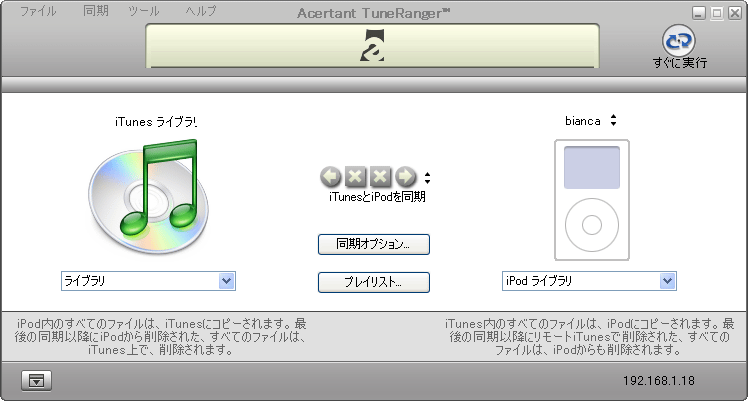Click right description starting iTunes内のすべてのファイル

(589, 337)
